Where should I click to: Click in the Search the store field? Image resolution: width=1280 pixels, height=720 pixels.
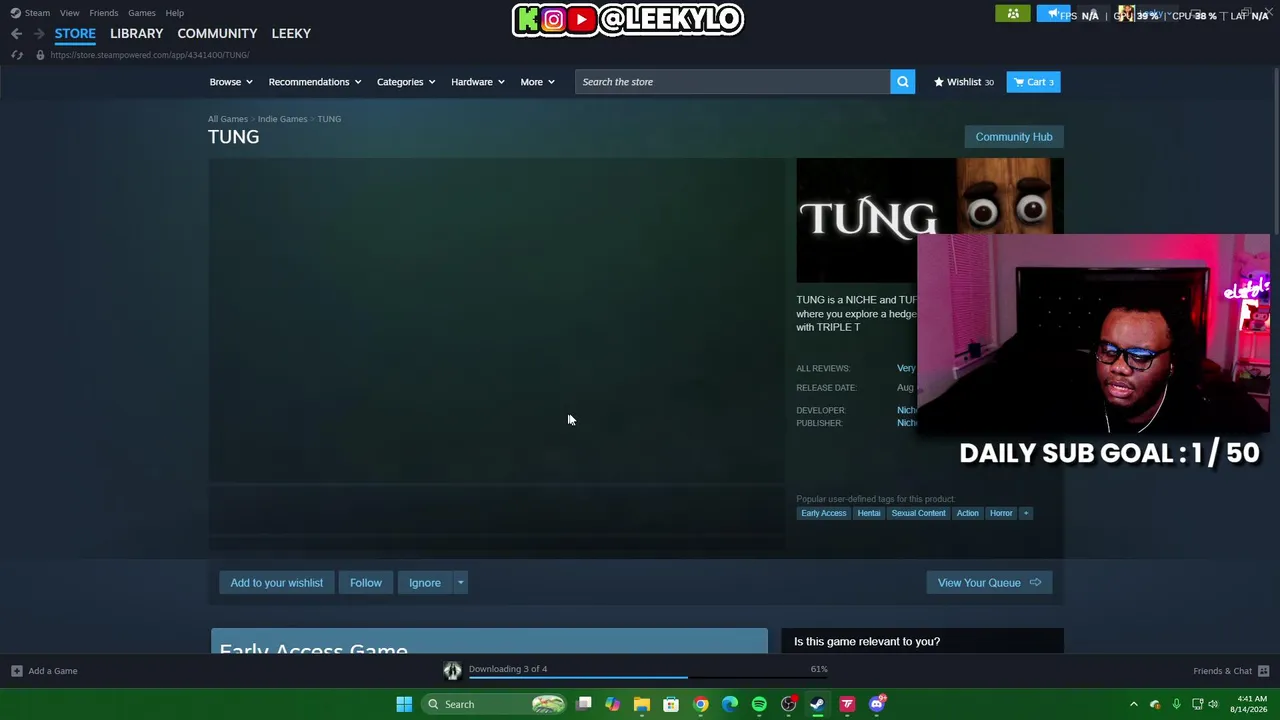pos(733,82)
